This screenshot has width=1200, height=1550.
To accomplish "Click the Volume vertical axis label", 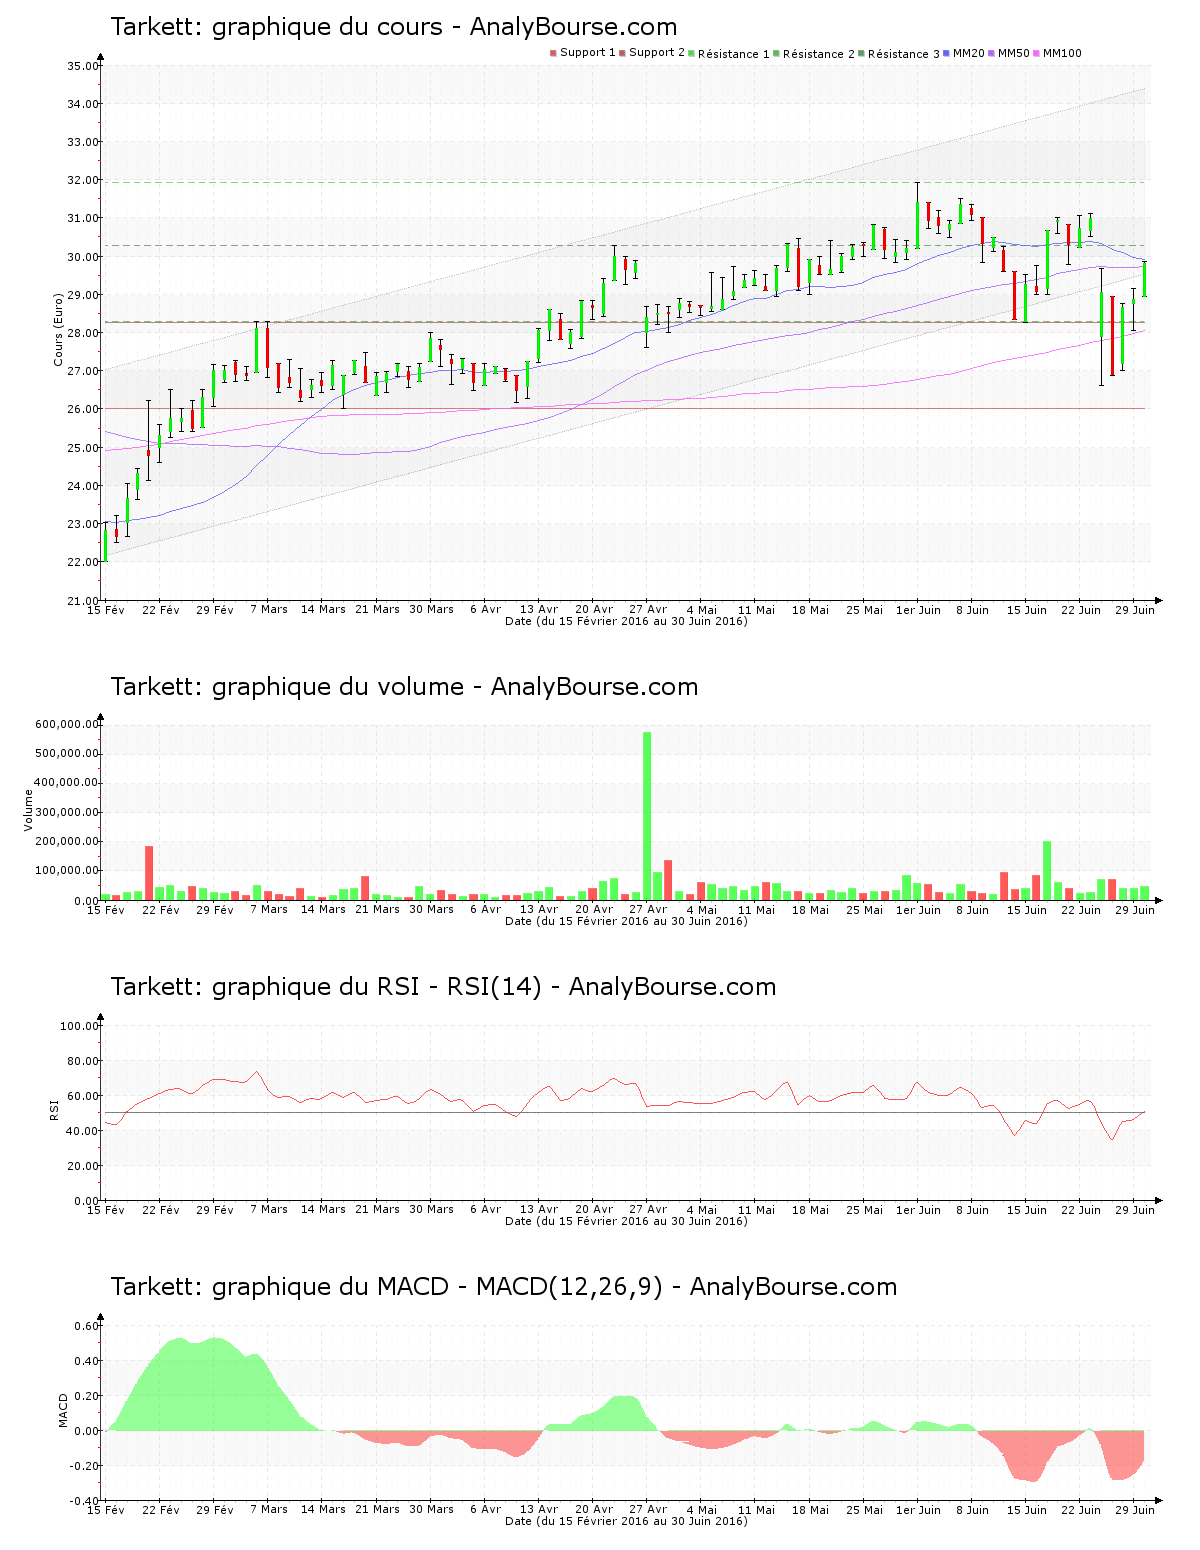I will pyautogui.click(x=28, y=810).
